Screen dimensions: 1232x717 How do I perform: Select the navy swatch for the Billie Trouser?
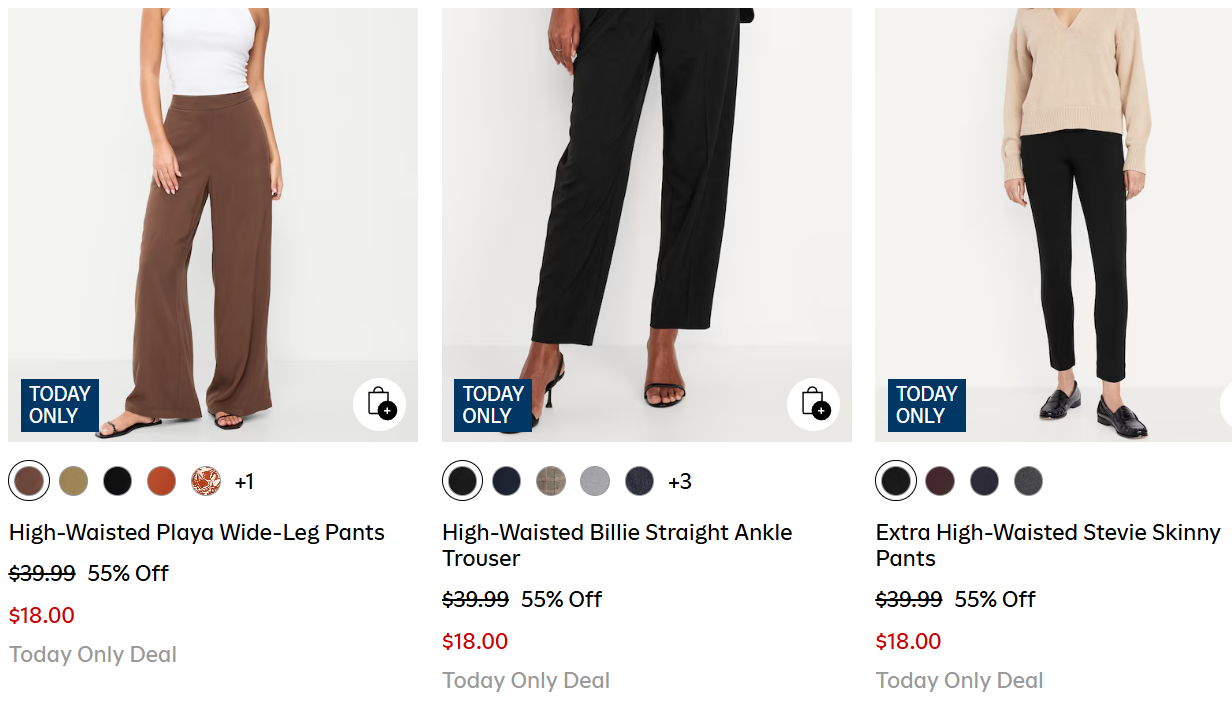pyautogui.click(x=506, y=480)
